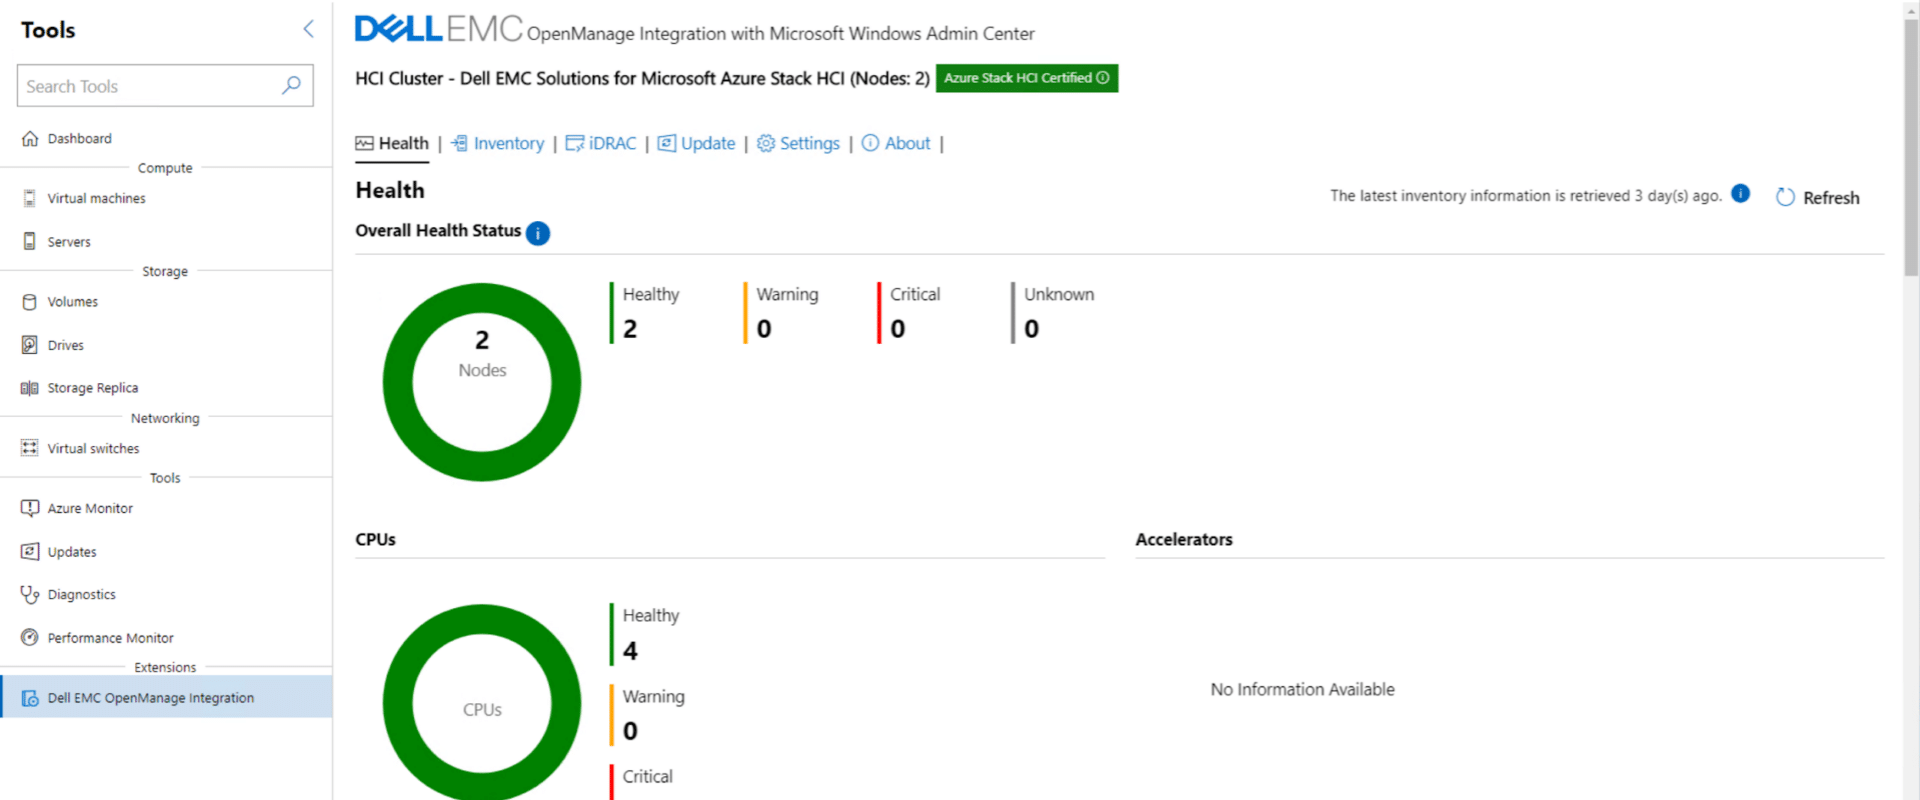The width and height of the screenshot is (1920, 800).
Task: Switch to the Health tab
Action: [x=392, y=143]
